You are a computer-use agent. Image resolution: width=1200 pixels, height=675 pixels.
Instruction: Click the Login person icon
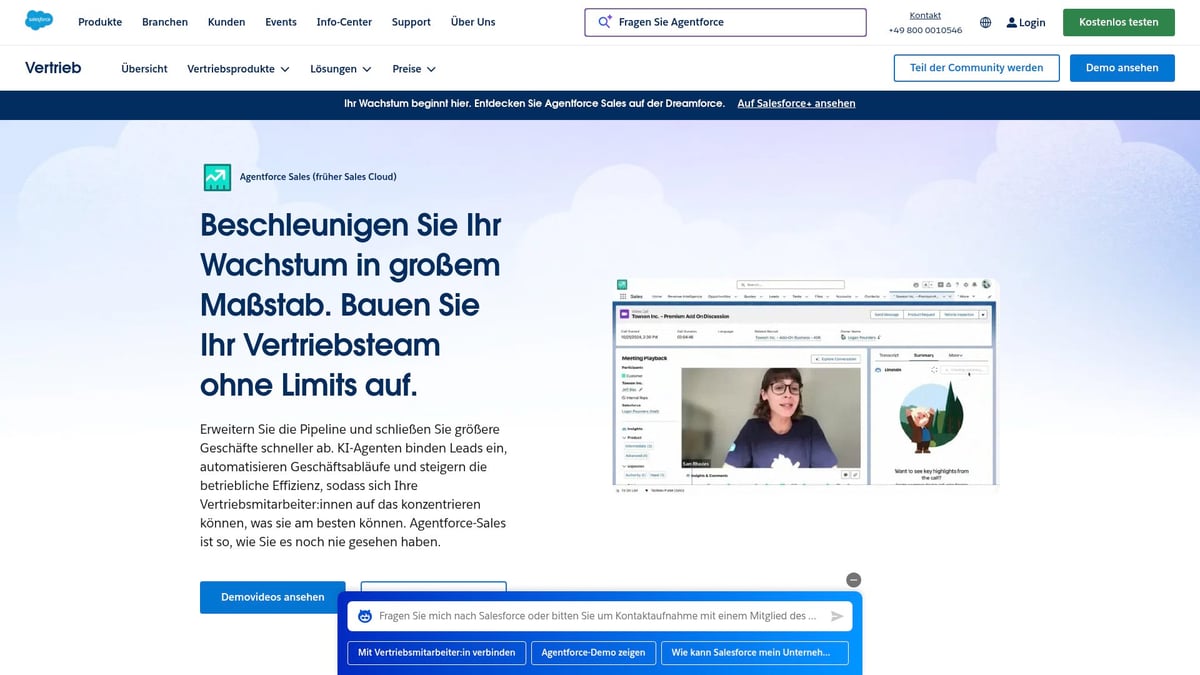coord(1012,22)
